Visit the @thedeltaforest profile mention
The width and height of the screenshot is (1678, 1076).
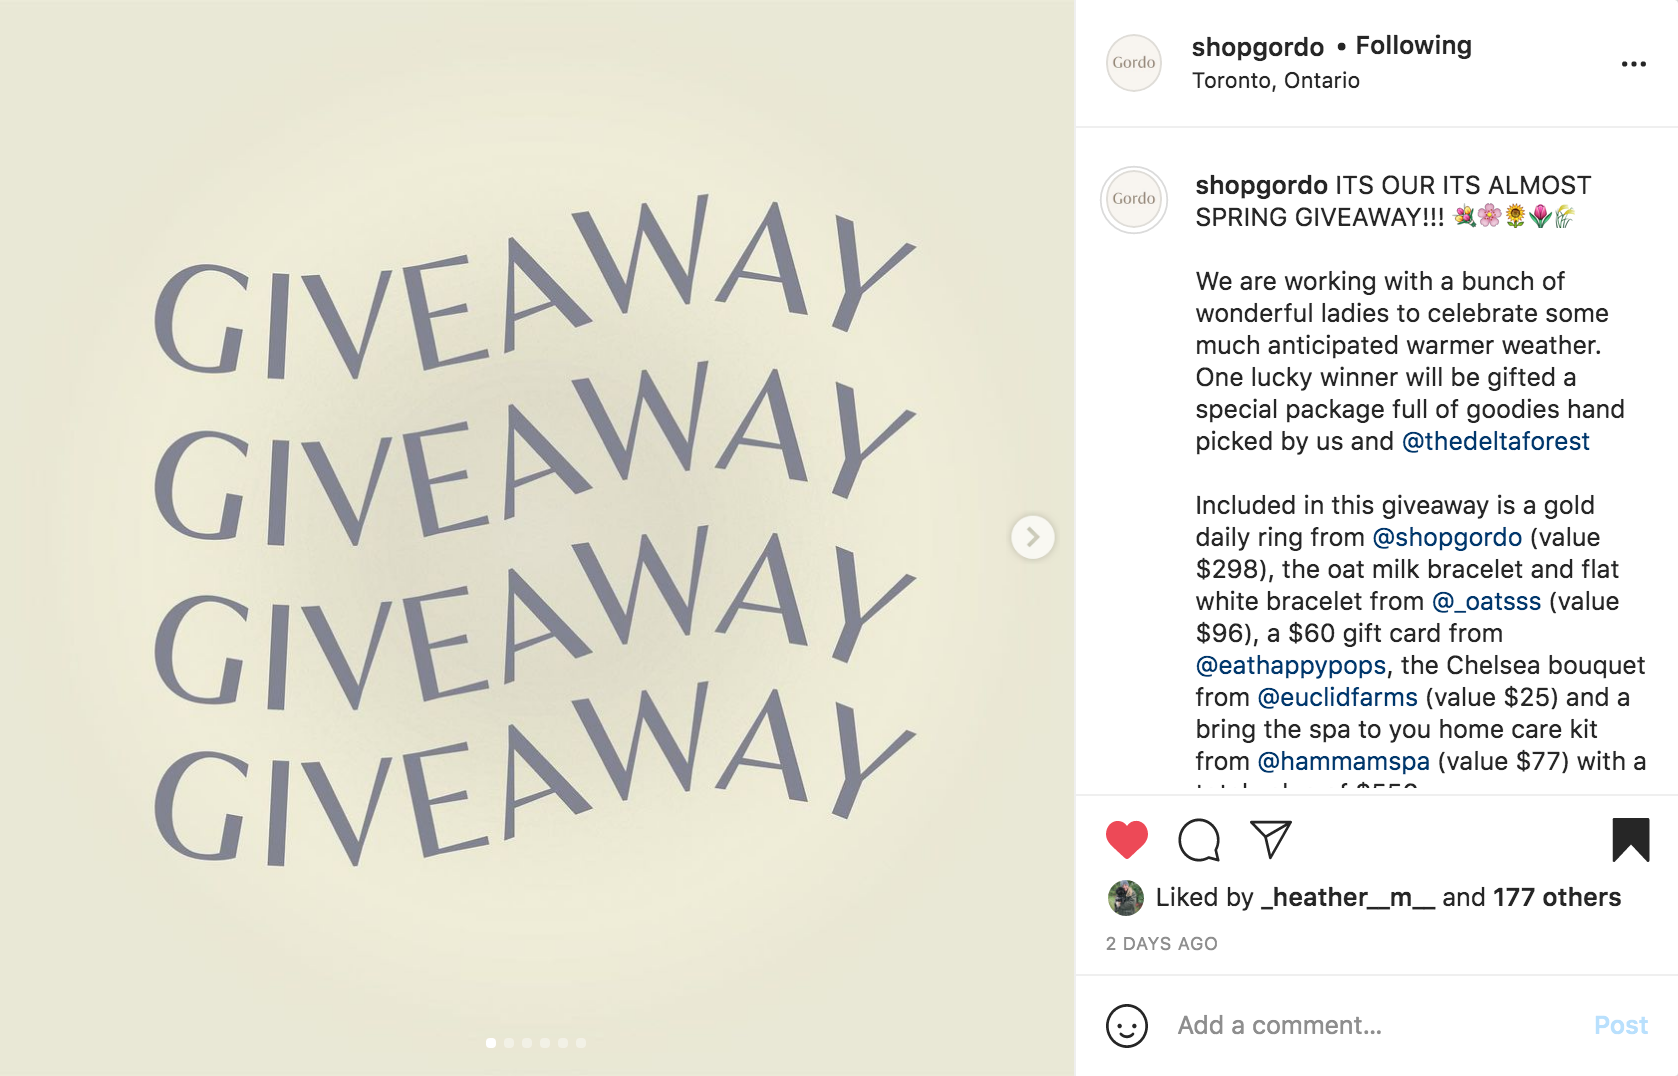point(1495,441)
